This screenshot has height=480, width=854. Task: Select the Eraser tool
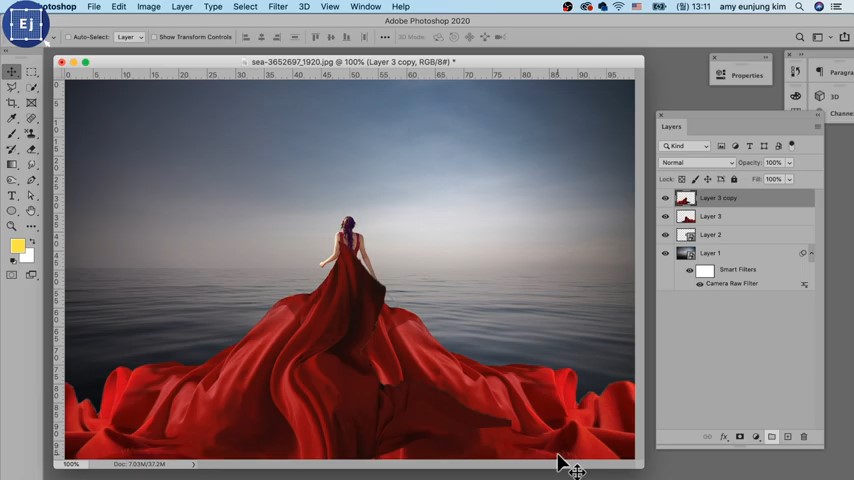point(31,149)
